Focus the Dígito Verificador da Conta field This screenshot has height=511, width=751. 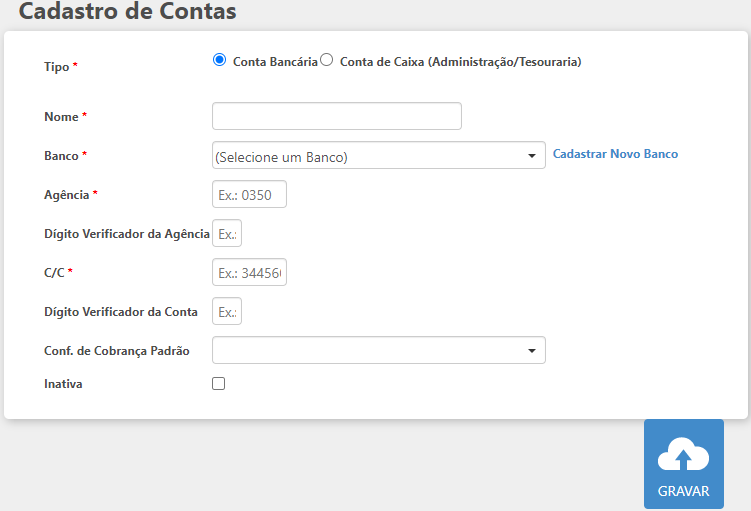pyautogui.click(x=227, y=311)
